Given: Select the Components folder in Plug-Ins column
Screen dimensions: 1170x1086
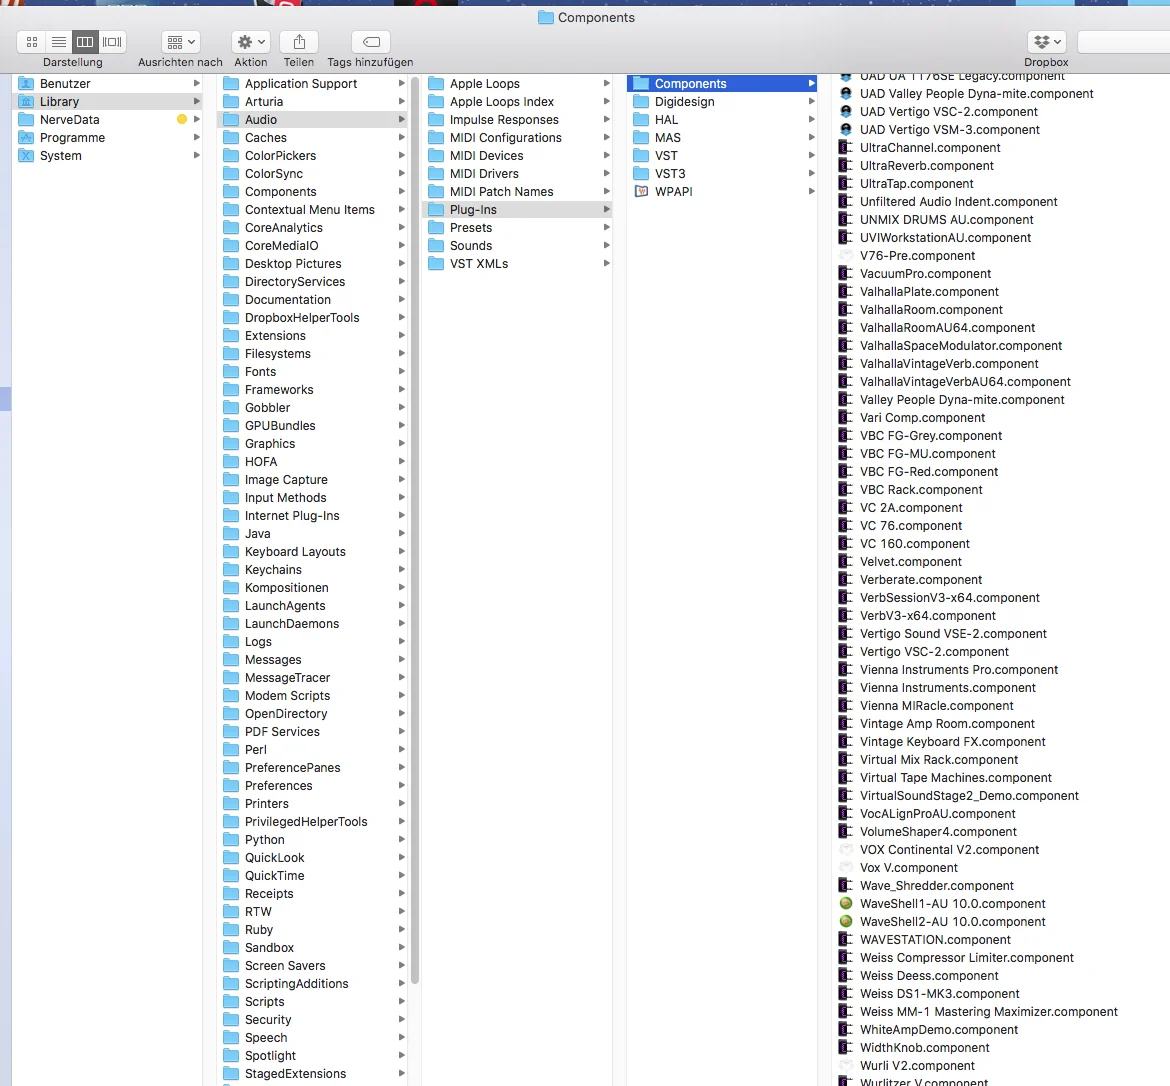Looking at the screenshot, I should (722, 84).
